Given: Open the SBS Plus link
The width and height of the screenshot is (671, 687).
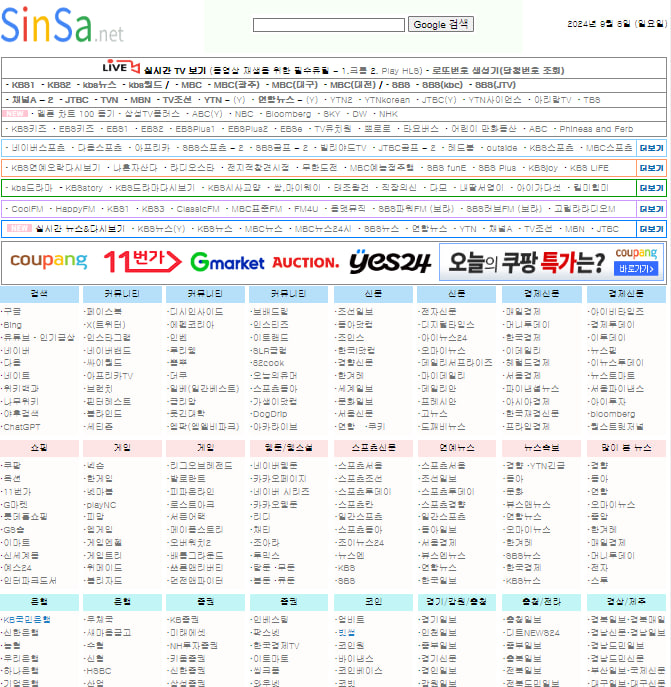Looking at the screenshot, I should pyautogui.click(x=497, y=168).
